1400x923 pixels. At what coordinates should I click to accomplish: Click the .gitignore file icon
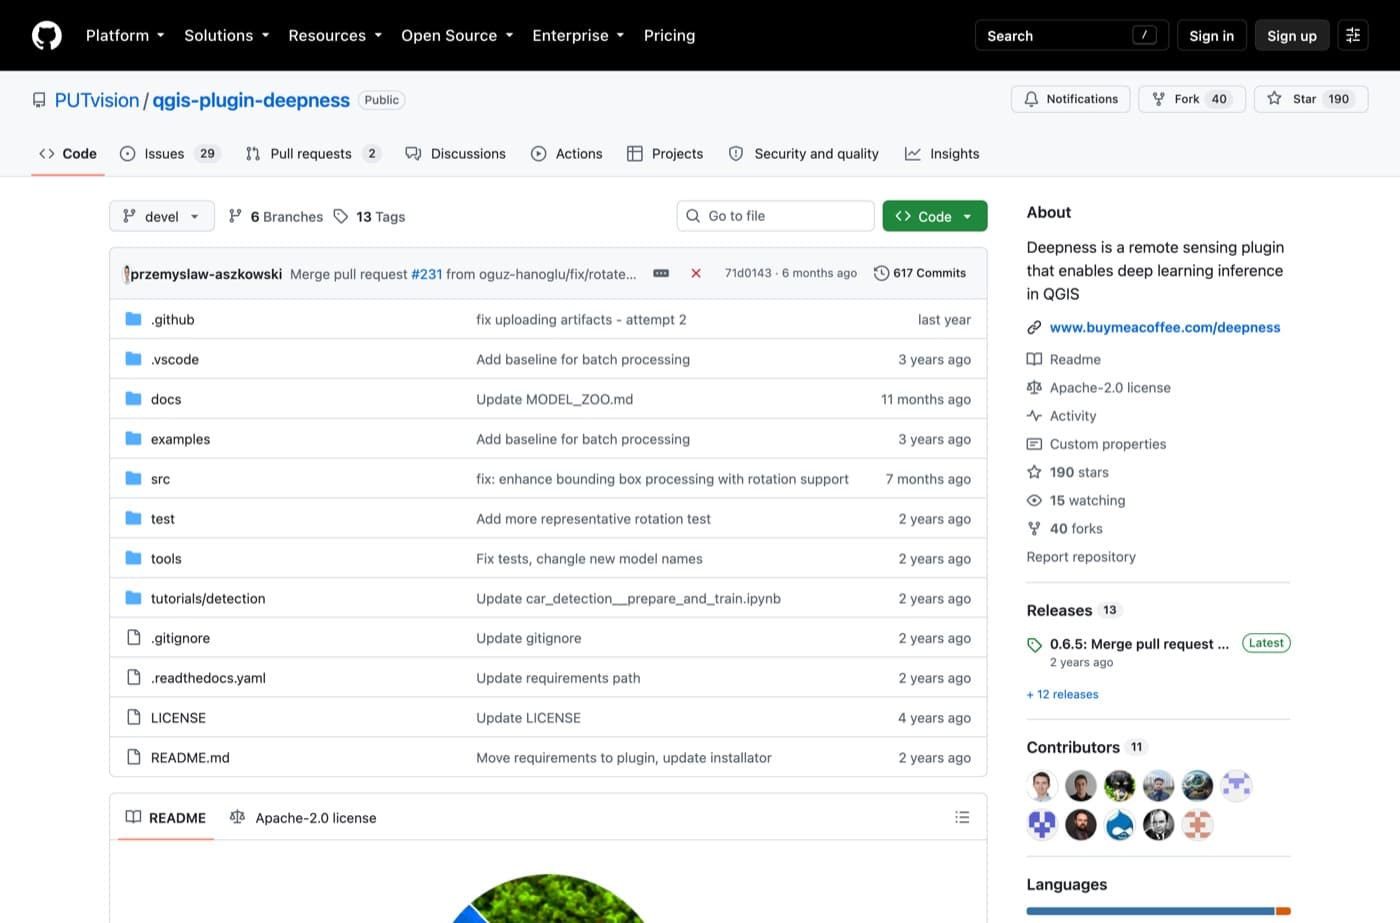[x=133, y=638]
